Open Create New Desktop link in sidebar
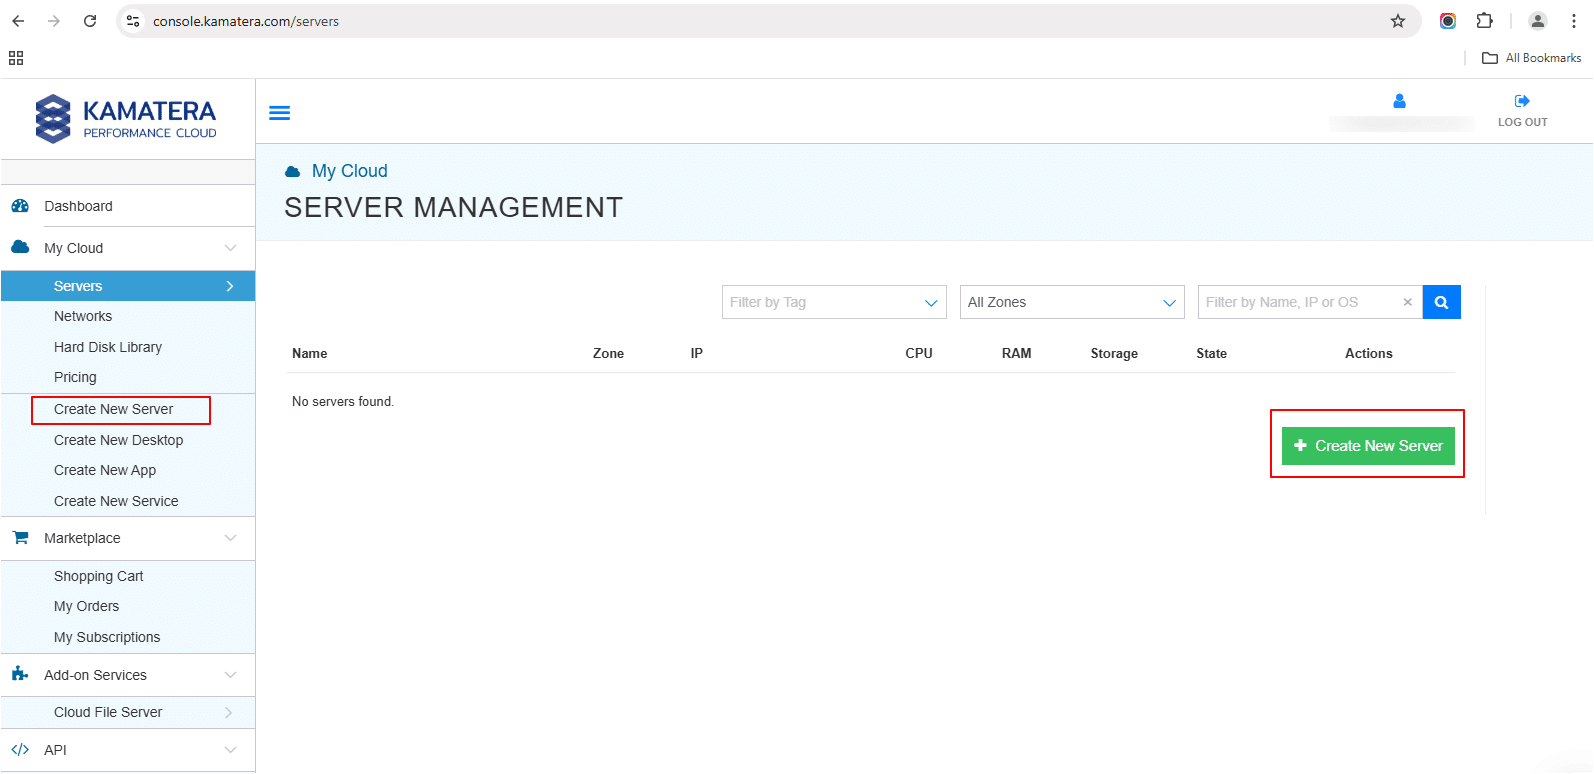Screen dimensions: 1594x774 click(x=118, y=440)
